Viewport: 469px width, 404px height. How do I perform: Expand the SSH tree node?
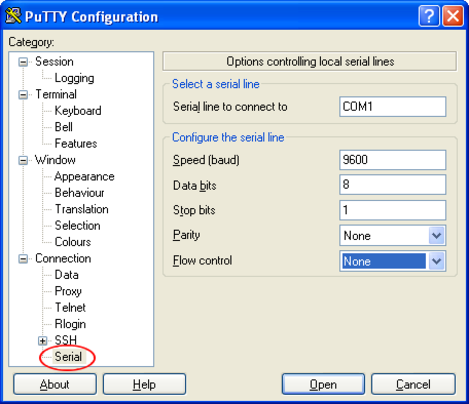42,341
